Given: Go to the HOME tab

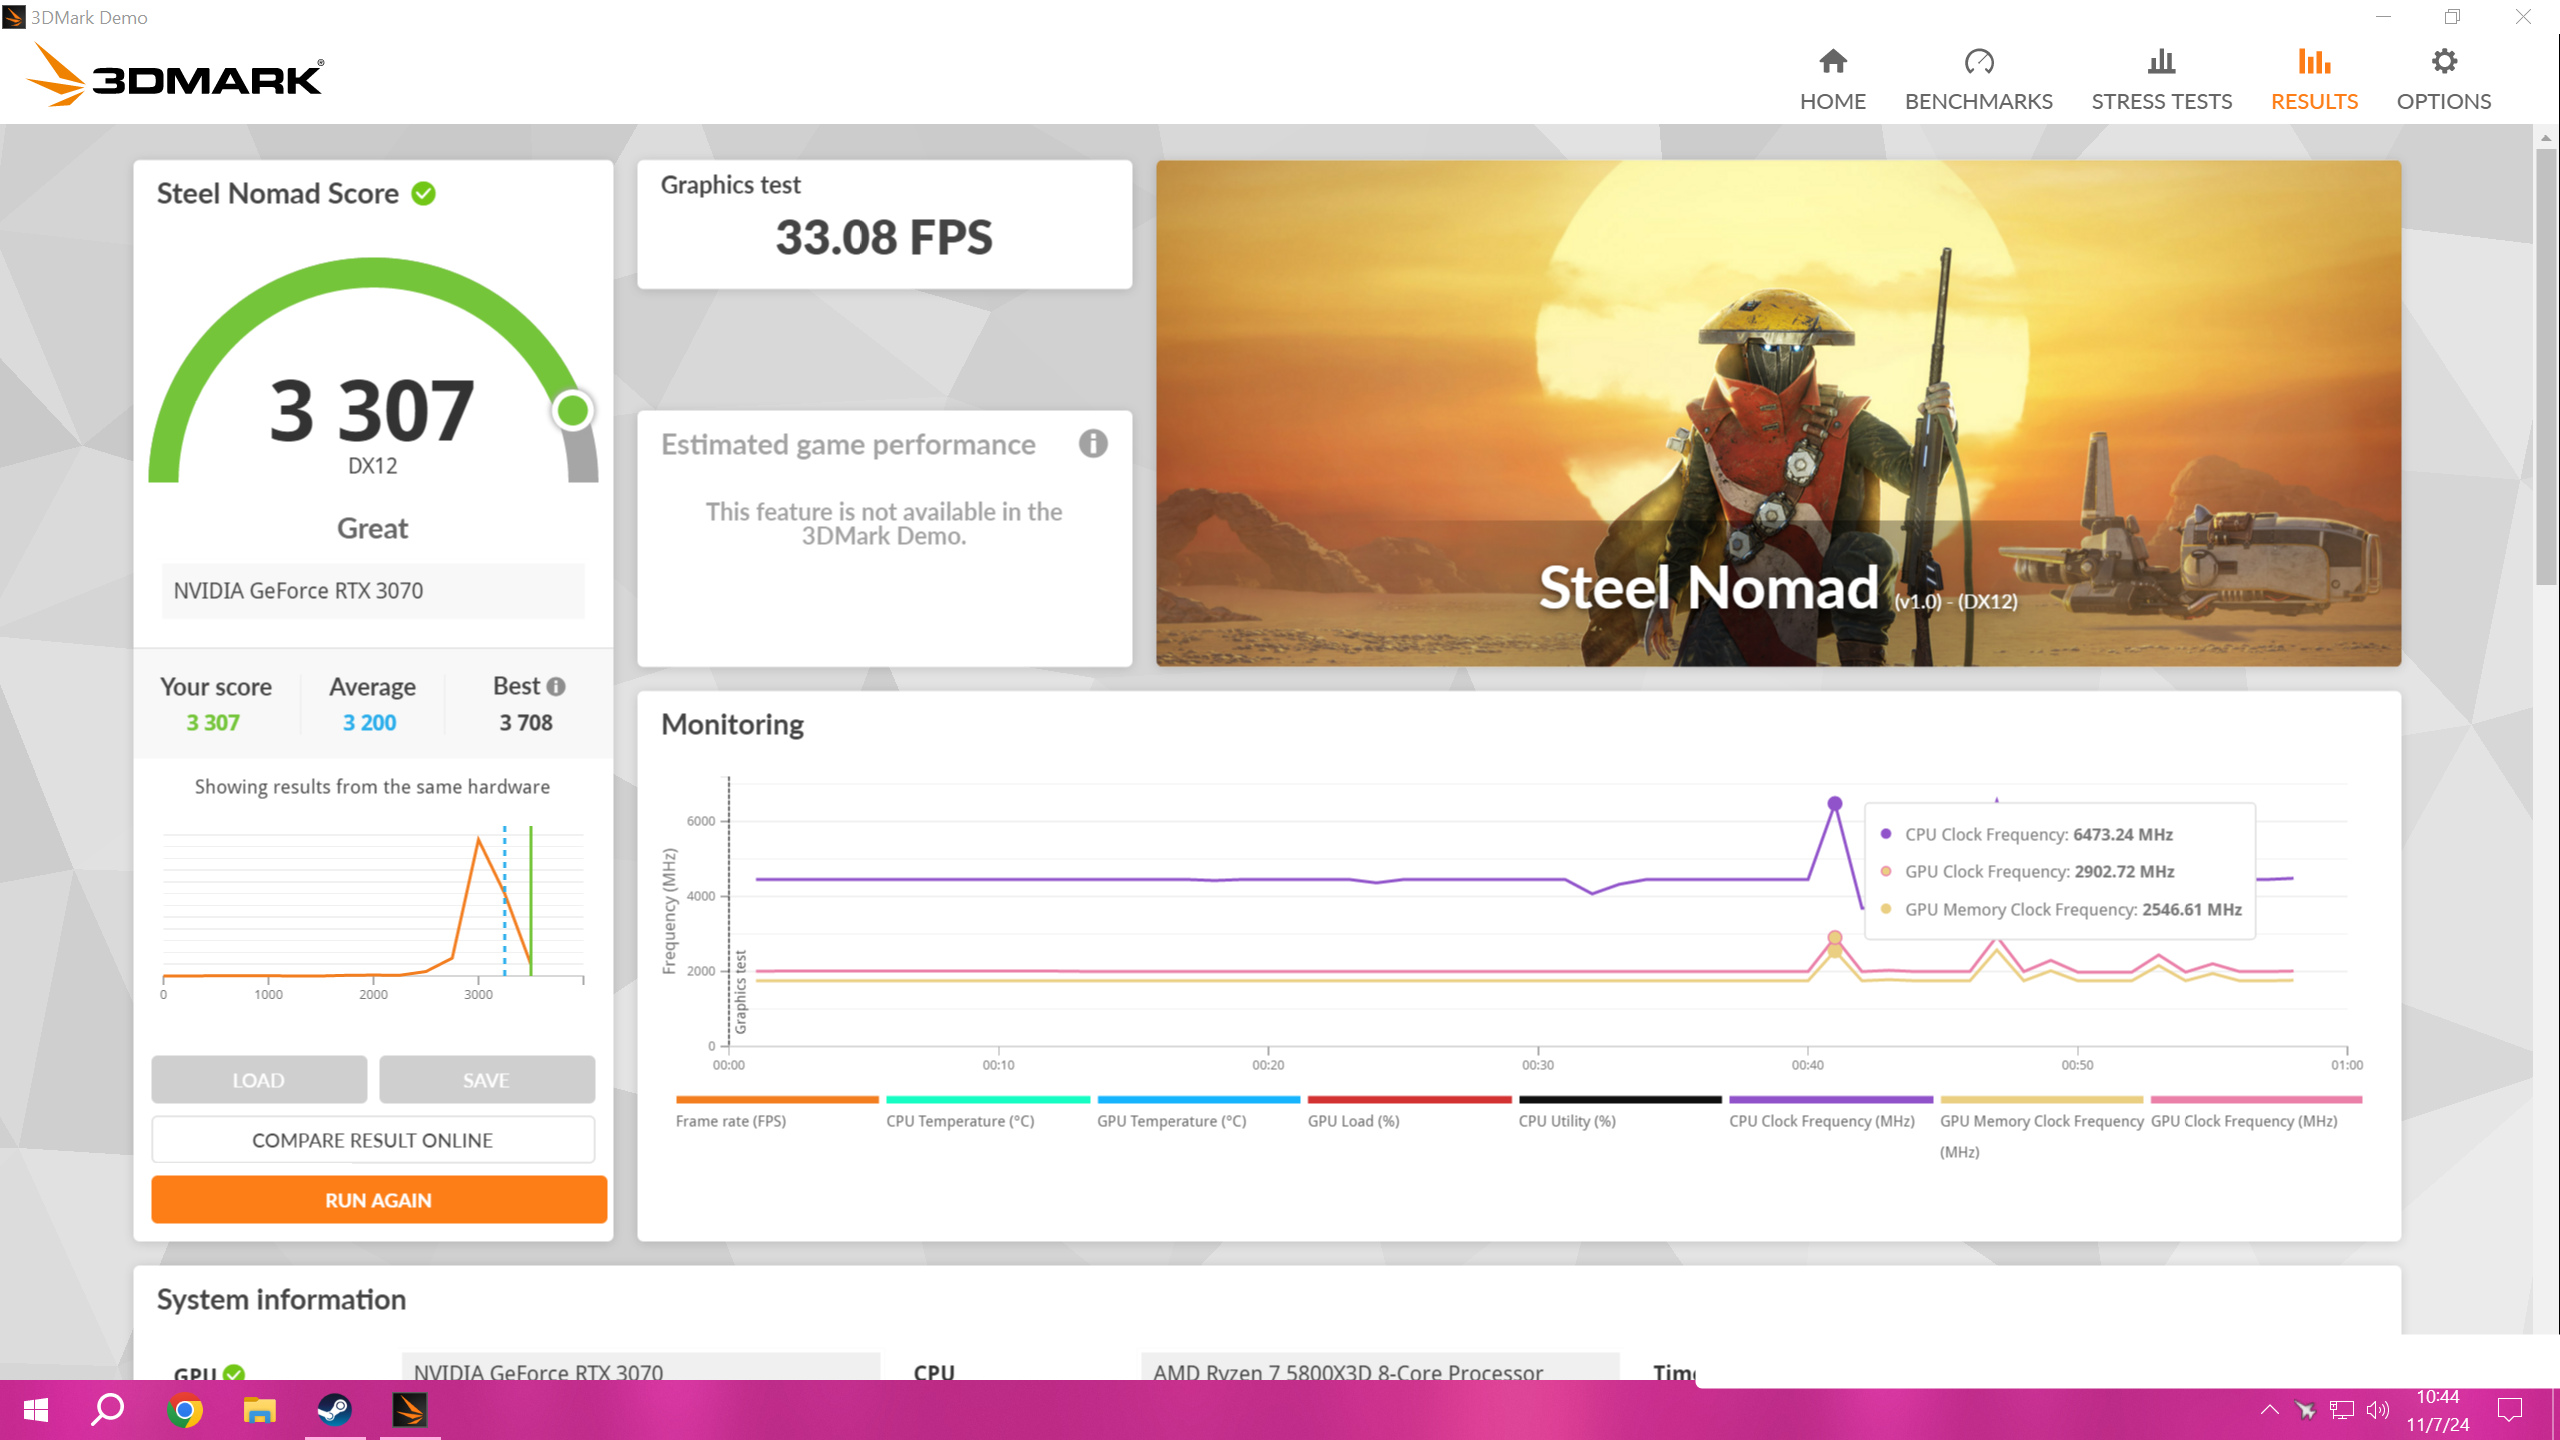Looking at the screenshot, I should (x=1832, y=80).
